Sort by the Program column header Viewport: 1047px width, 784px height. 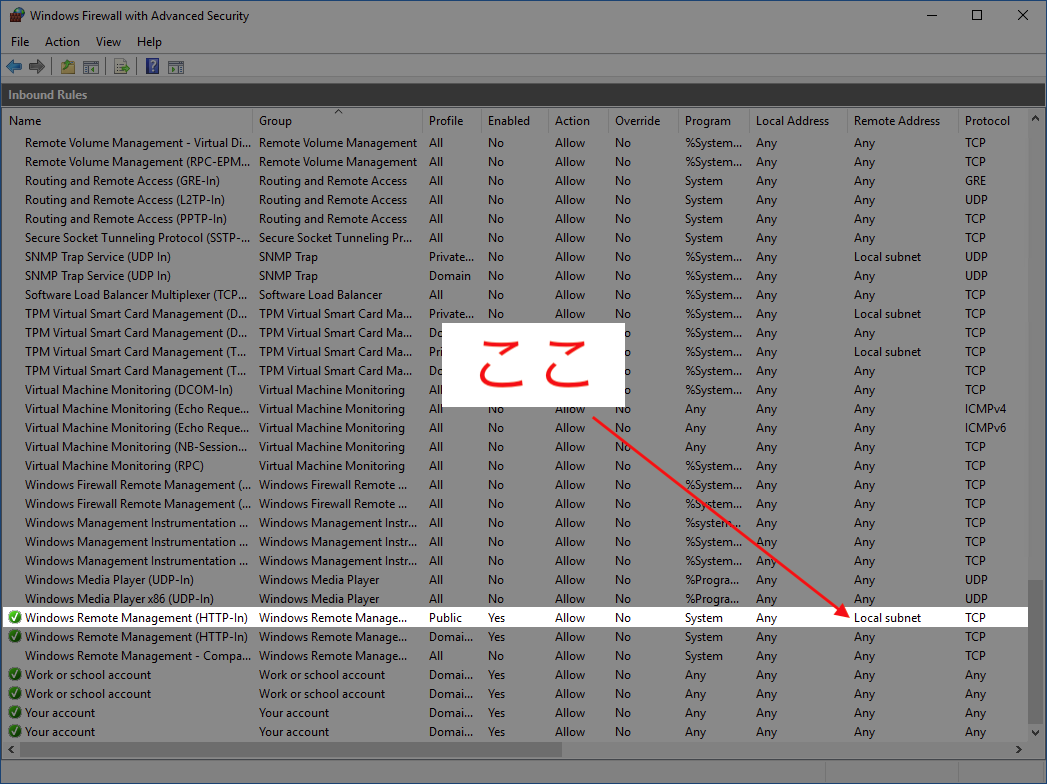pyautogui.click(x=714, y=121)
